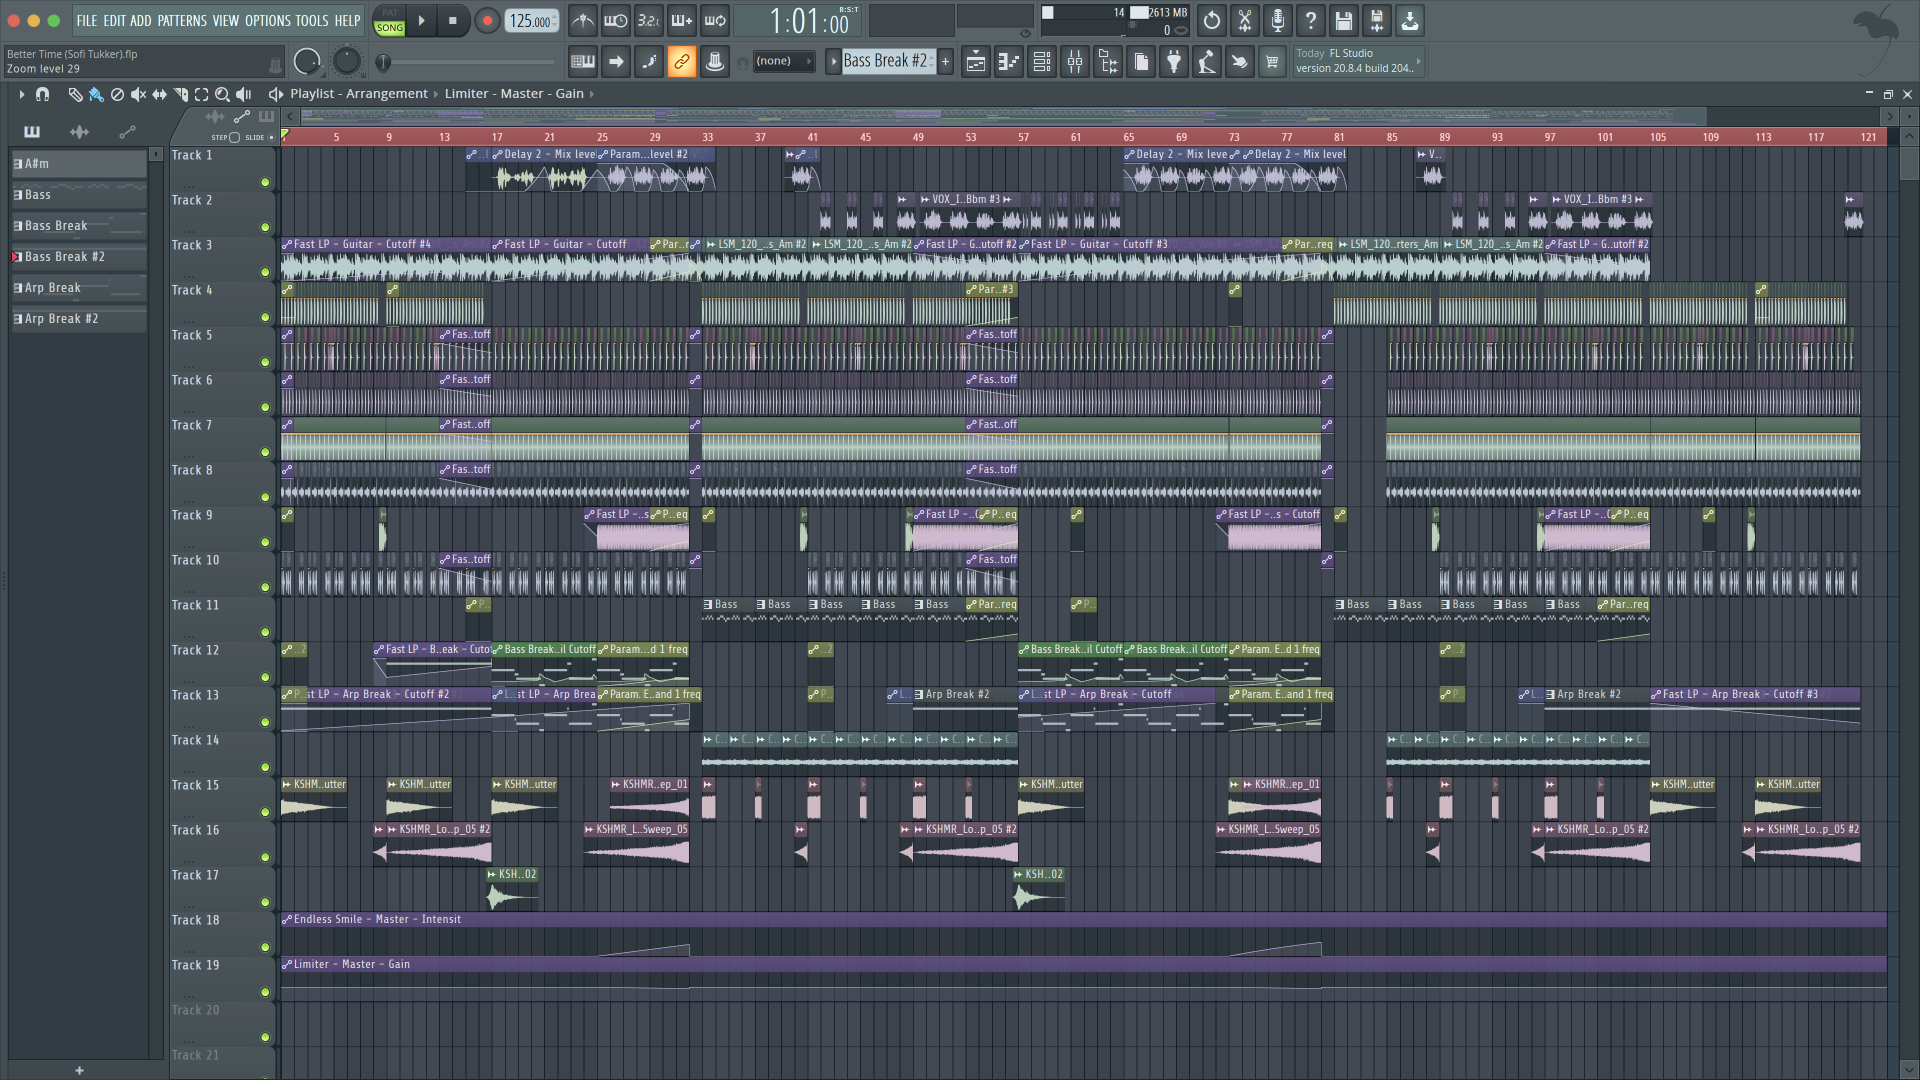
Task: Select the Draw pencil tool
Action: [x=75, y=94]
